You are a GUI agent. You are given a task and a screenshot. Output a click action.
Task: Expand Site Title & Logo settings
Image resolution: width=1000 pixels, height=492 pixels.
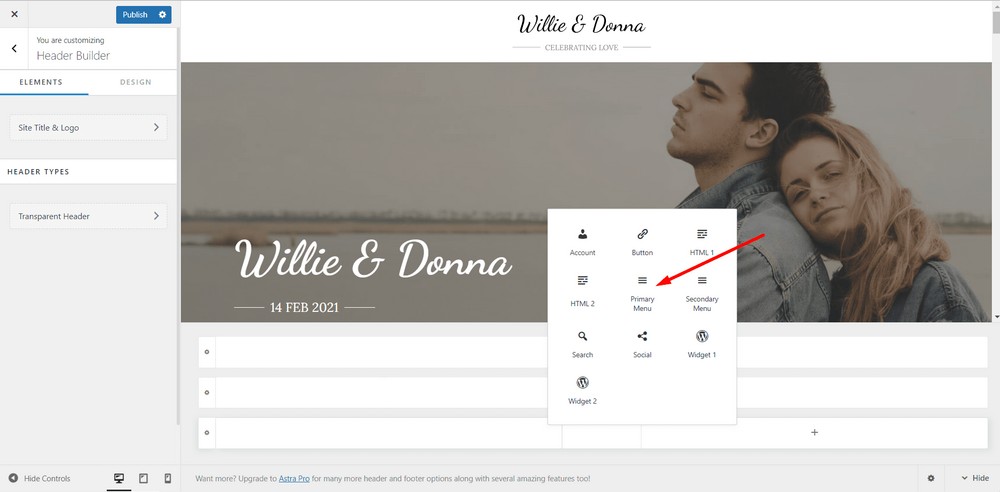point(88,128)
